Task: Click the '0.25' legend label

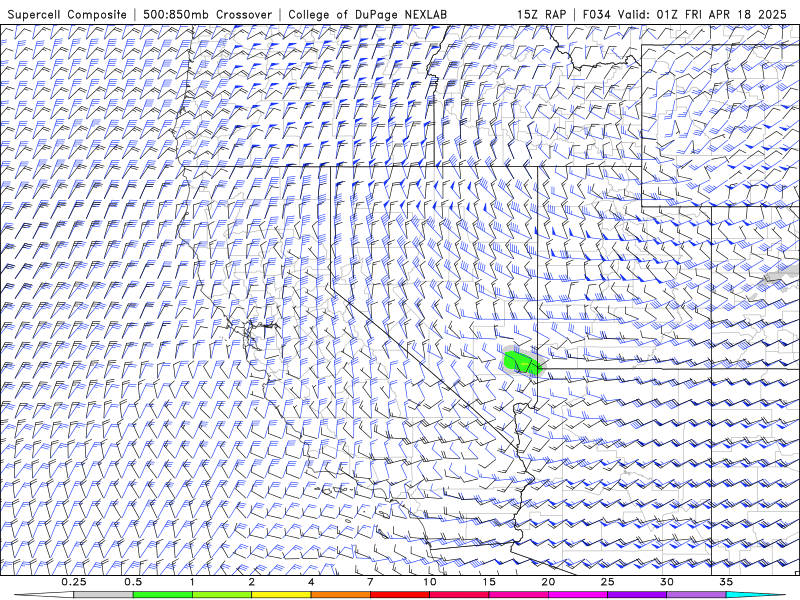Action: [73, 582]
